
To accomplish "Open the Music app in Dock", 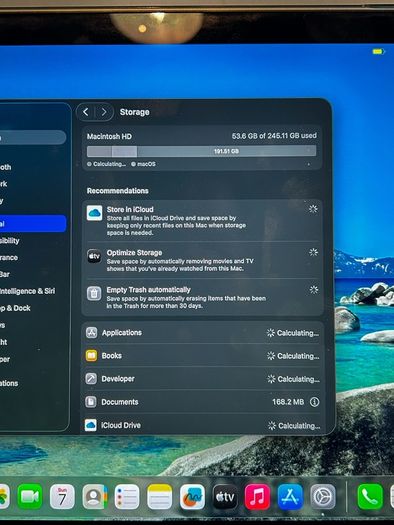I will (x=257, y=497).
